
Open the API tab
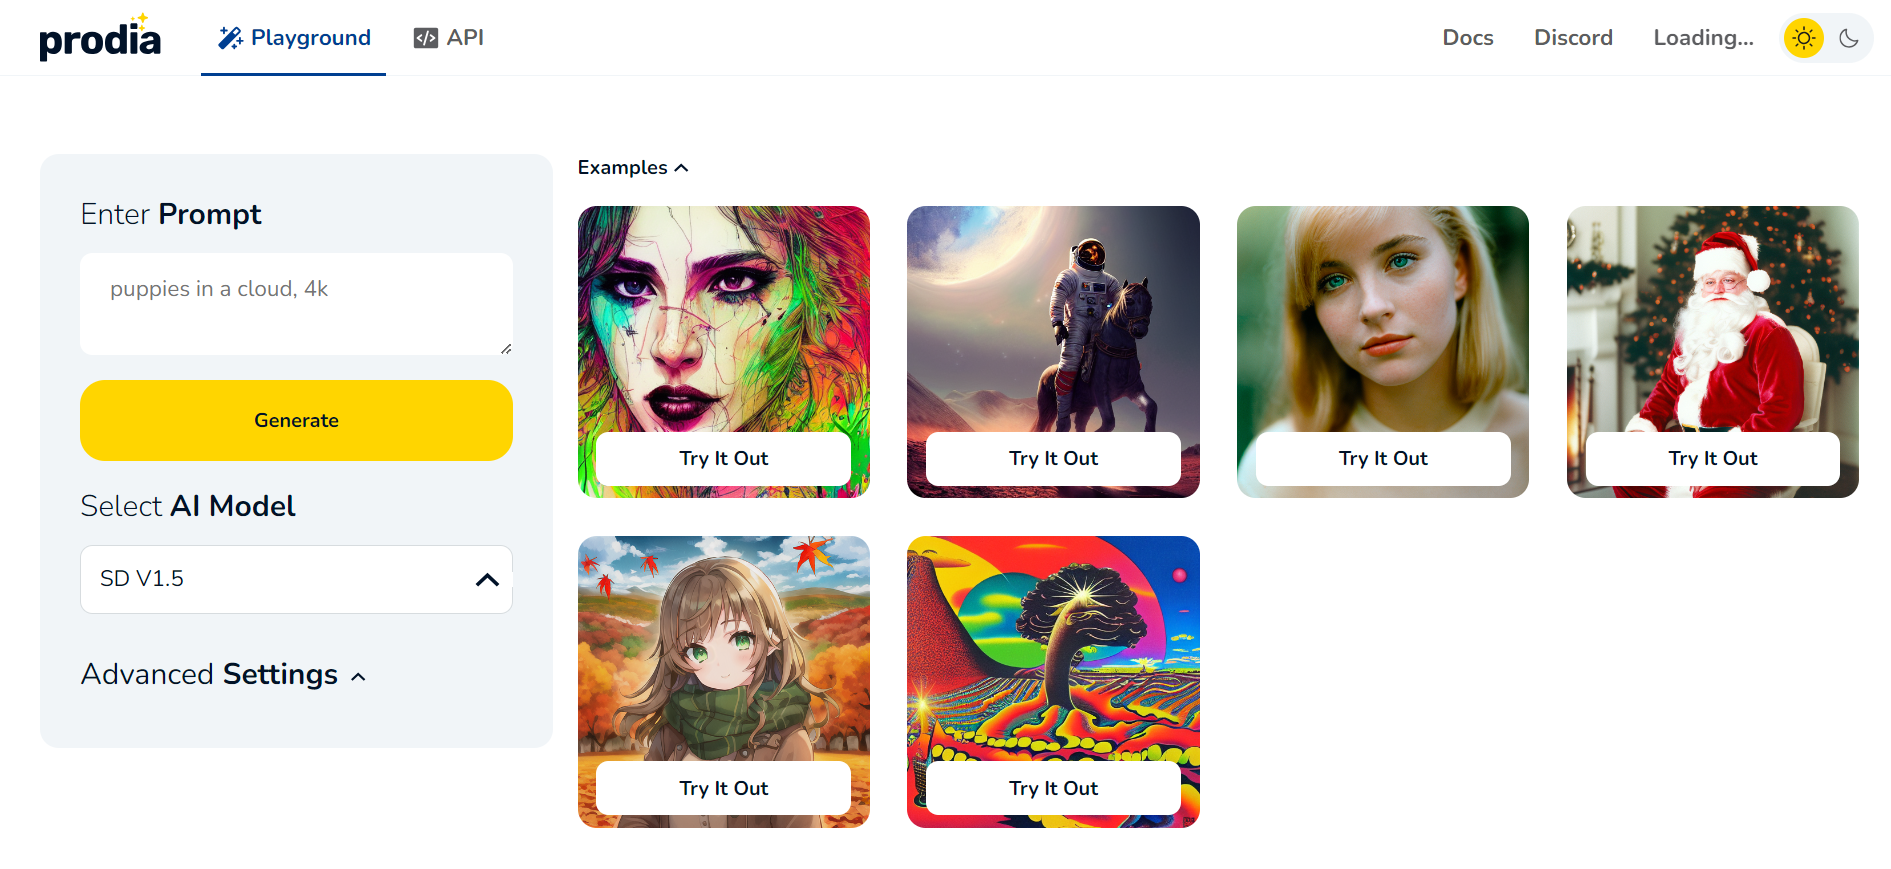449,38
